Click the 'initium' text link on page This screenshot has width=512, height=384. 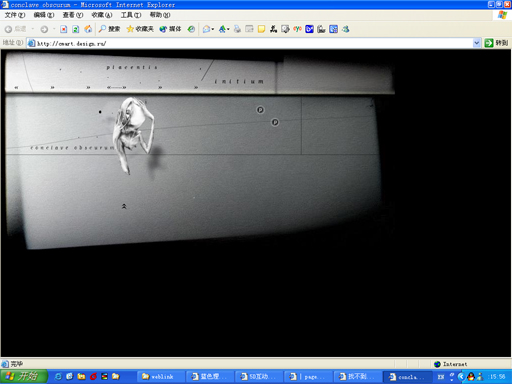tap(239, 82)
